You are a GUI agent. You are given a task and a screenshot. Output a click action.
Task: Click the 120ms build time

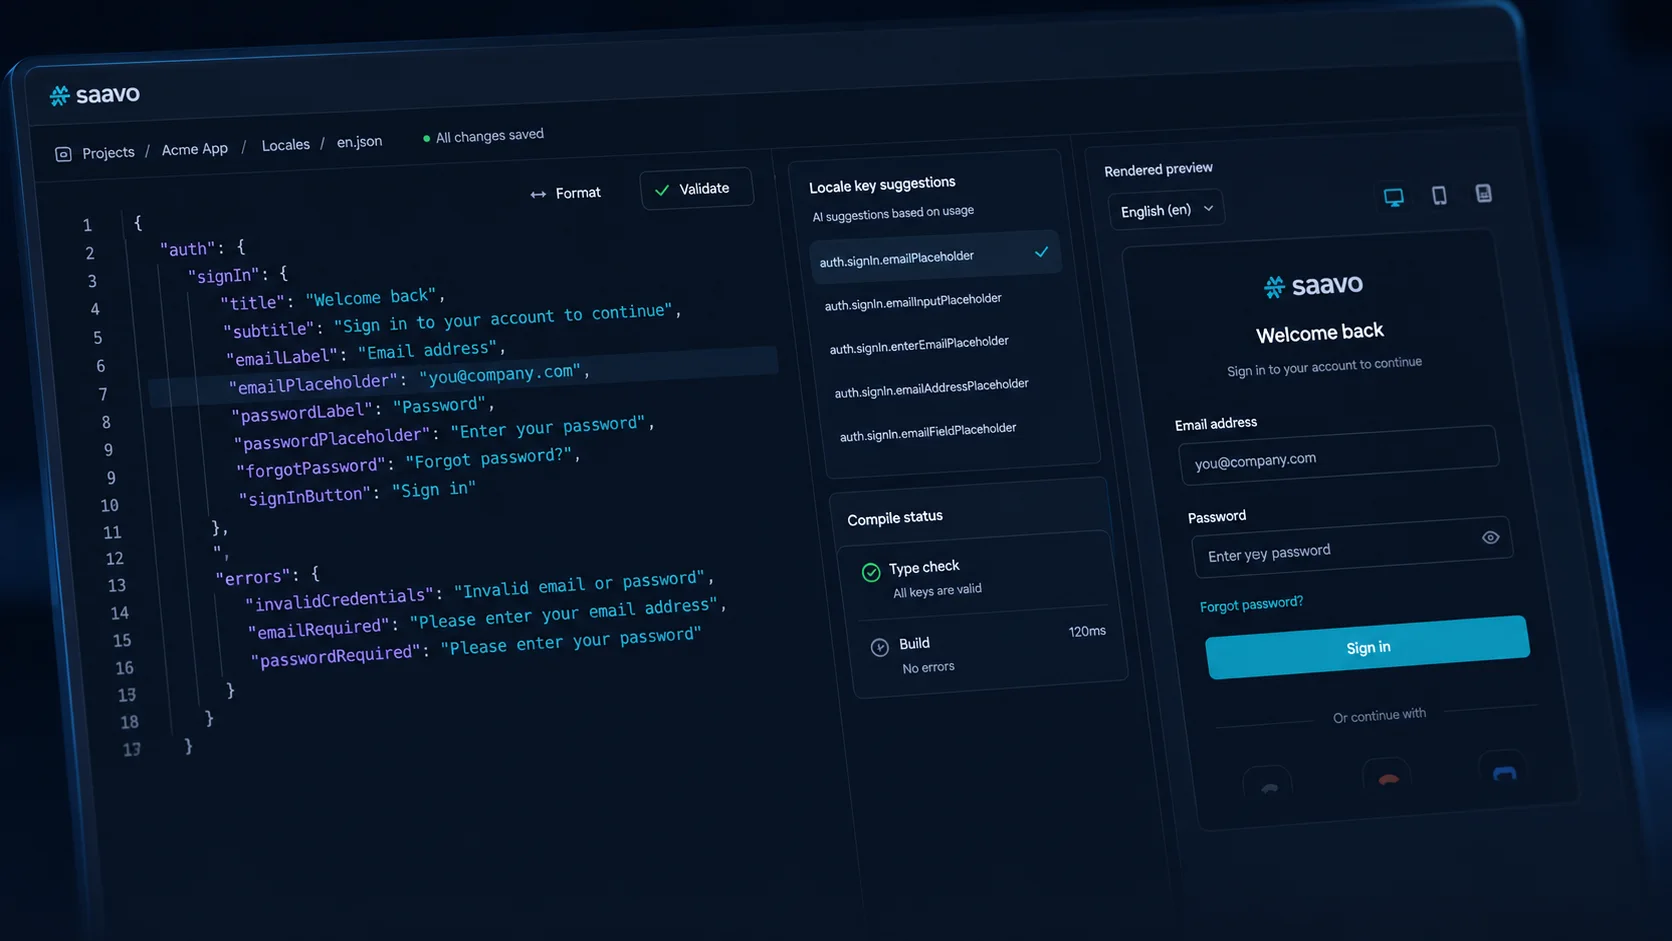[1087, 632]
